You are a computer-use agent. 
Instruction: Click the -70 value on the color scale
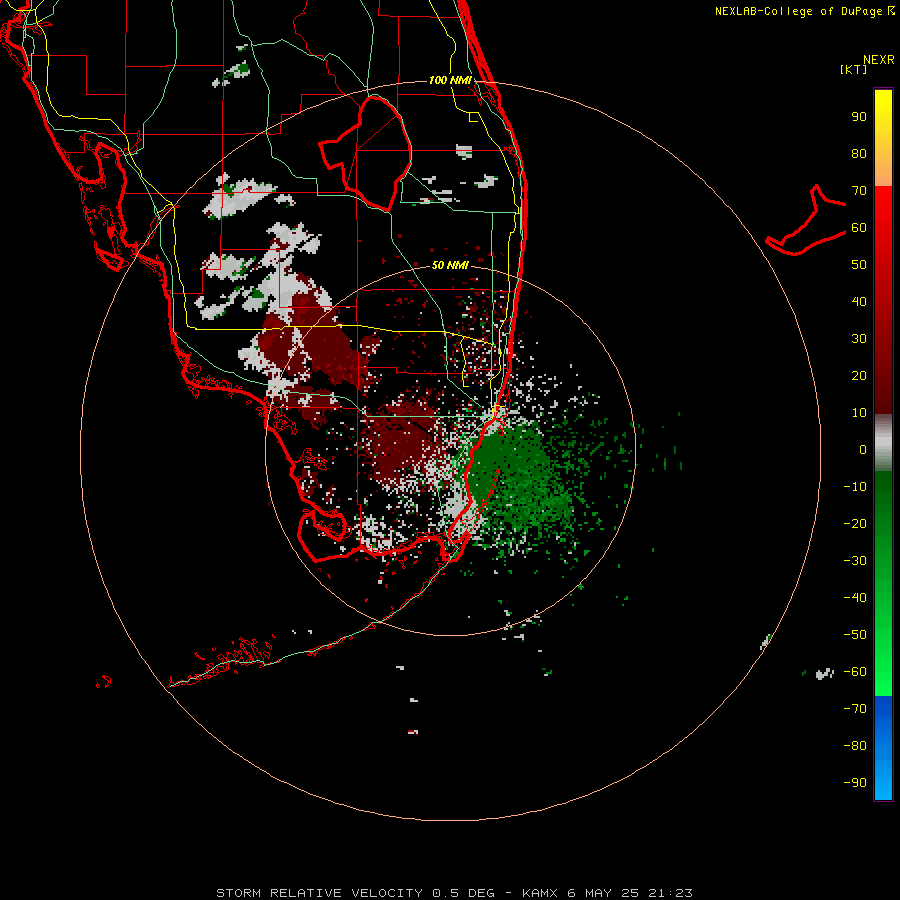point(855,709)
